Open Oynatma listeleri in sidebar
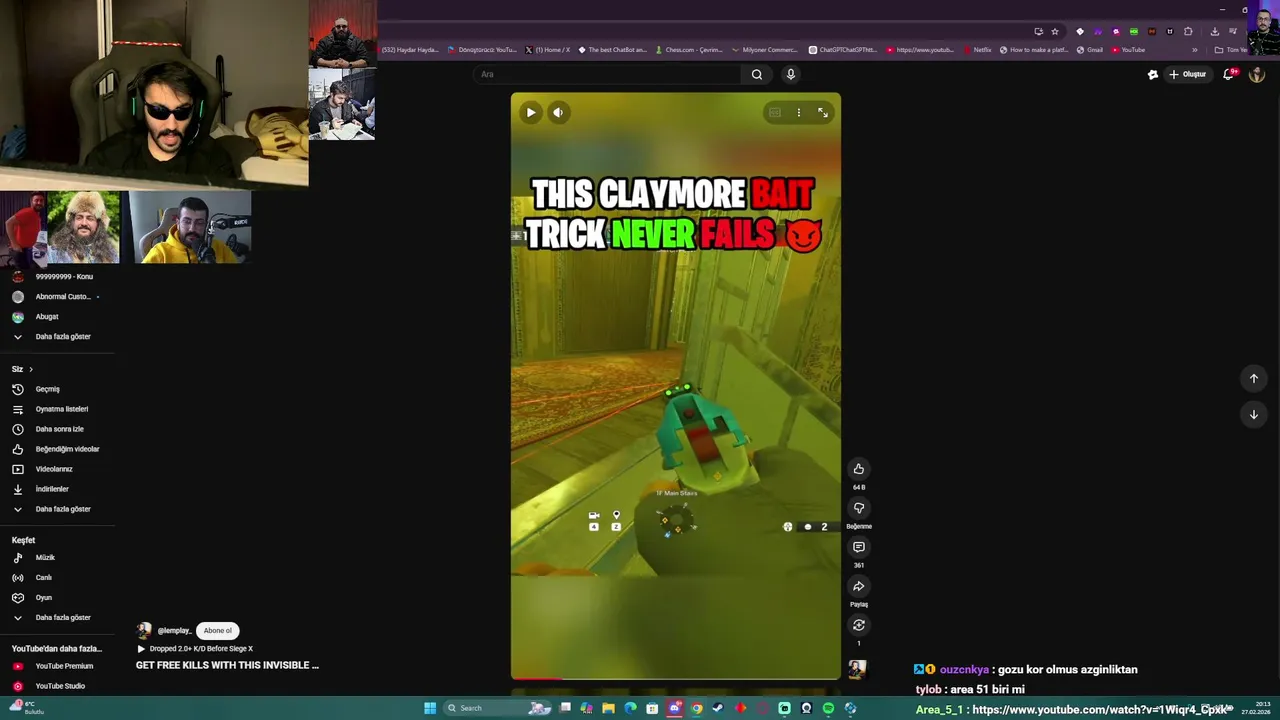Viewport: 1280px width, 720px height. pos(62,409)
